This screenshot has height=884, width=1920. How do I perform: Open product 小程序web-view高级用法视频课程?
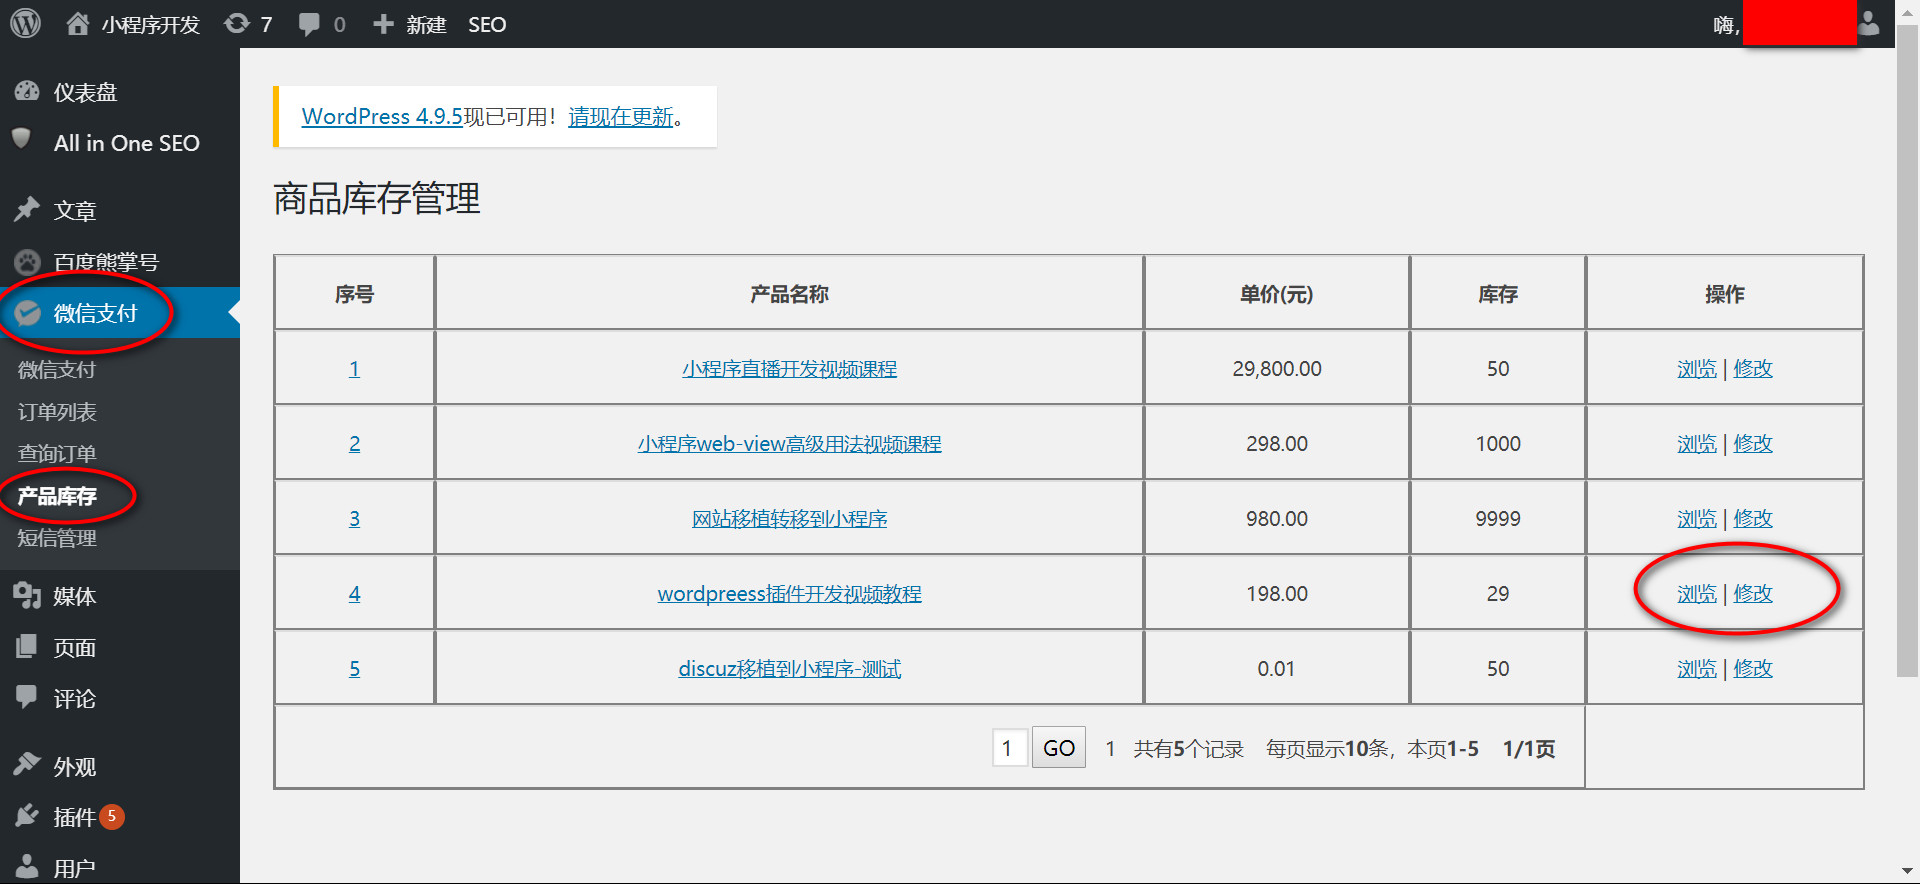[x=789, y=444]
